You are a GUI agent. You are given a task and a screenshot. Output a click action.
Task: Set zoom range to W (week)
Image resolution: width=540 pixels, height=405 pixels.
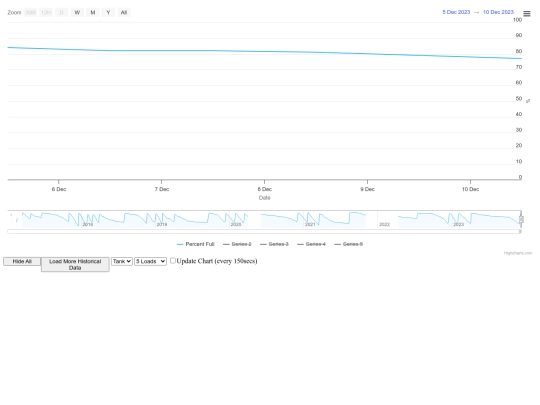coord(77,12)
